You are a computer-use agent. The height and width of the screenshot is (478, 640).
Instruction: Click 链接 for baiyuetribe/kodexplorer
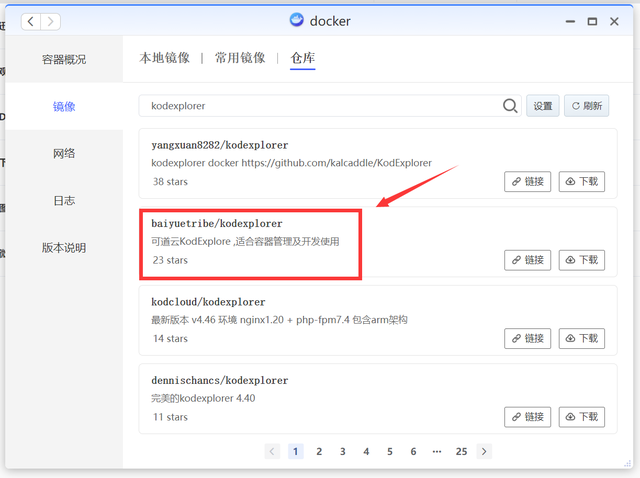point(527,260)
